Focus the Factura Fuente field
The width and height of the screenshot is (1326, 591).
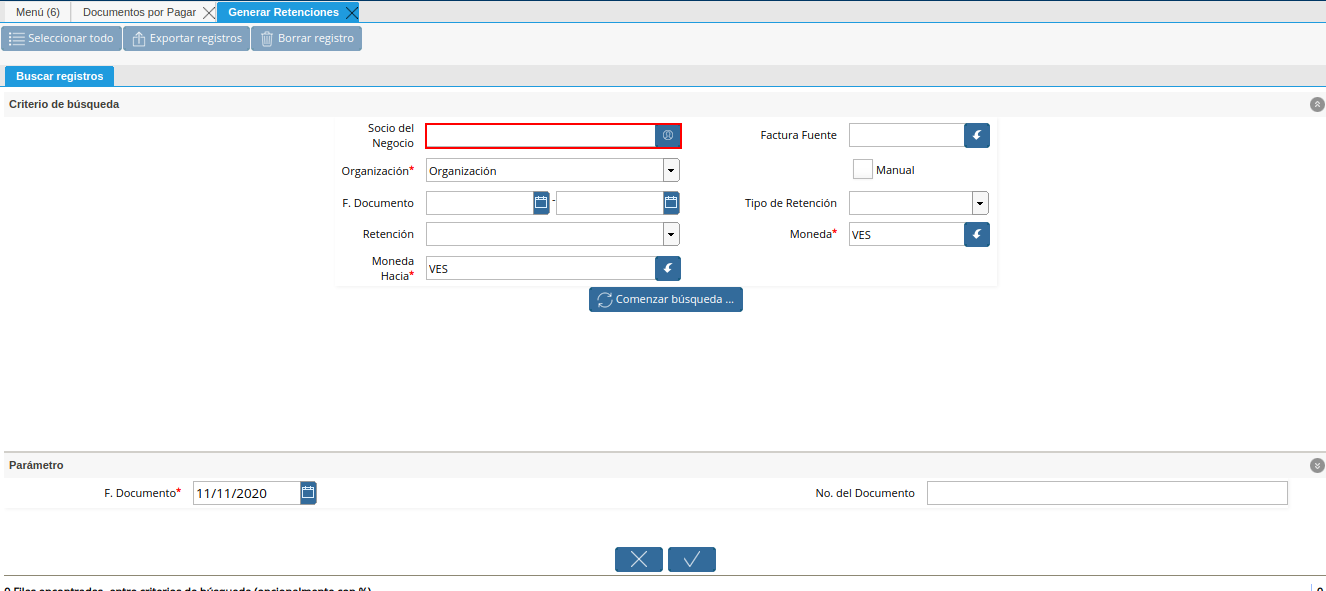[907, 135]
